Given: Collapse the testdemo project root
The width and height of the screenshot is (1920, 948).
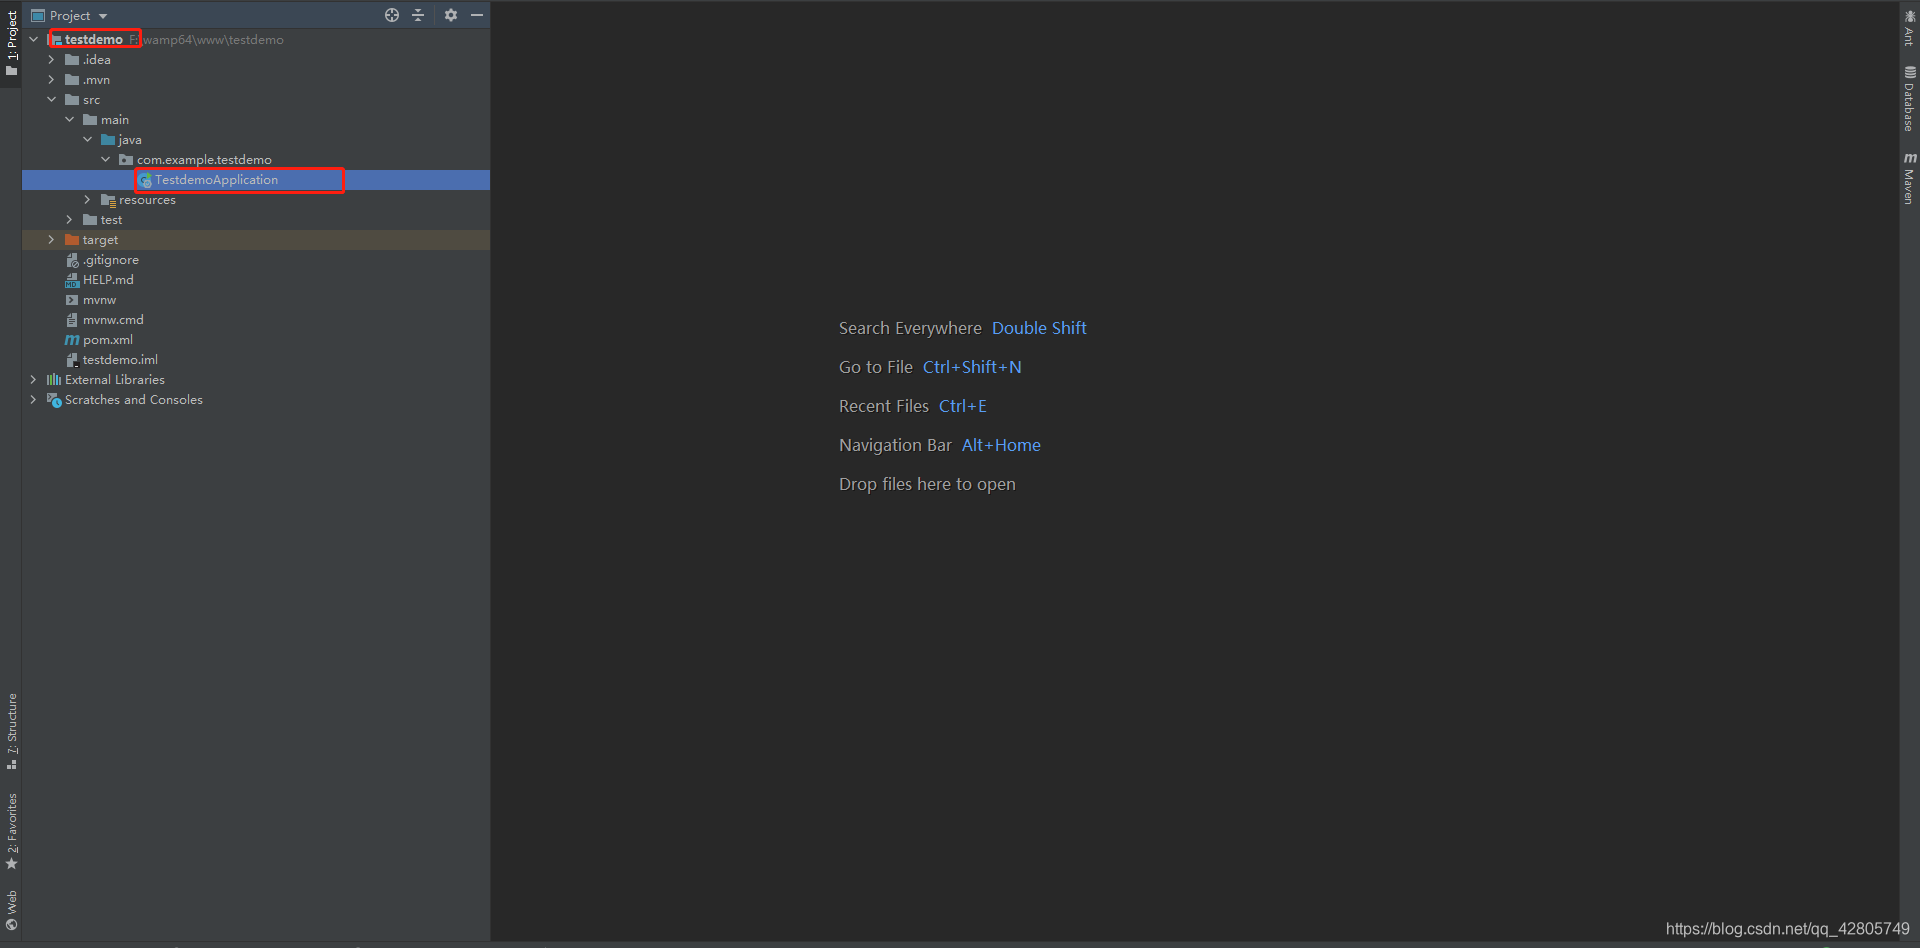Looking at the screenshot, I should [x=33, y=39].
